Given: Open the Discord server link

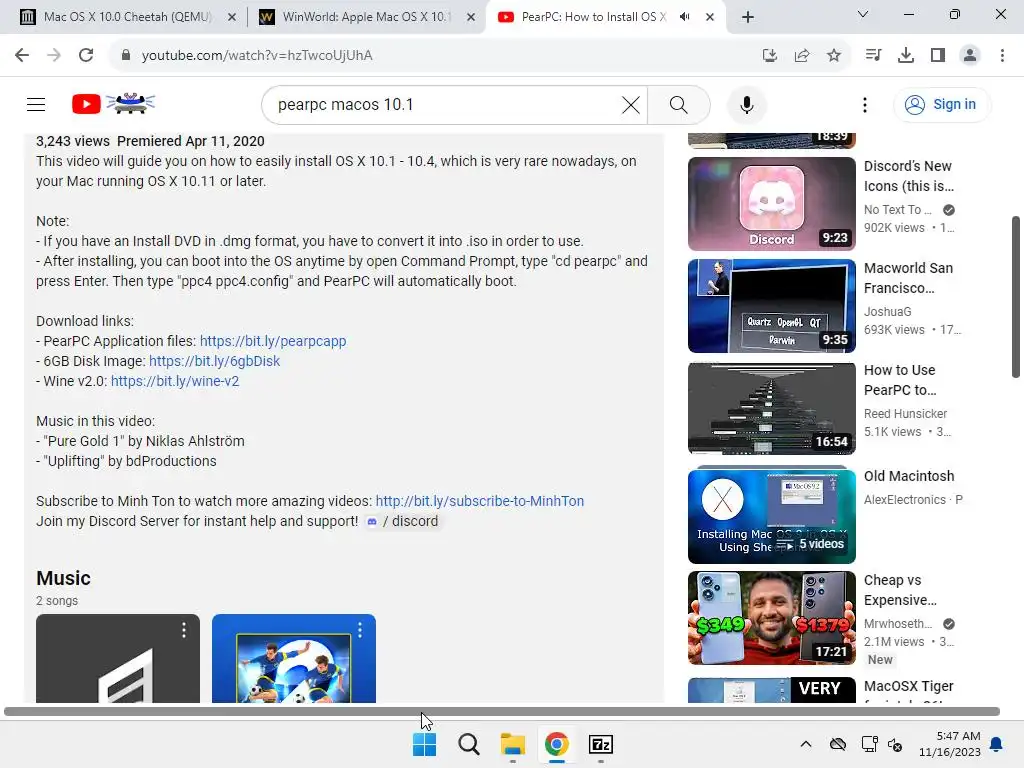Looking at the screenshot, I should coord(402,521).
